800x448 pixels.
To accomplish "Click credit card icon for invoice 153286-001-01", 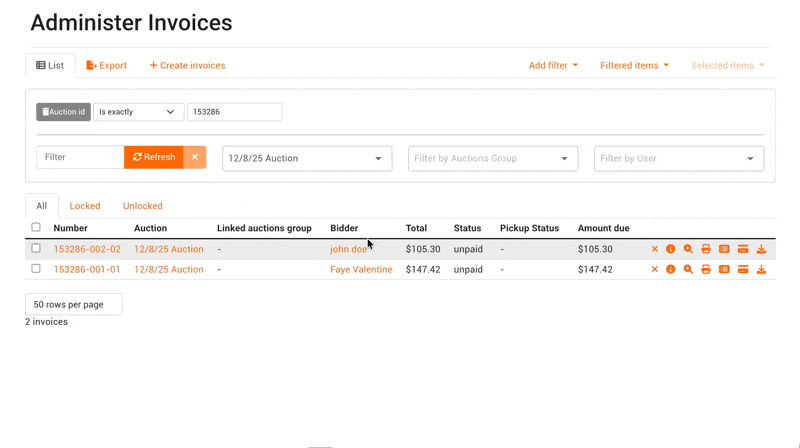I will point(743,269).
